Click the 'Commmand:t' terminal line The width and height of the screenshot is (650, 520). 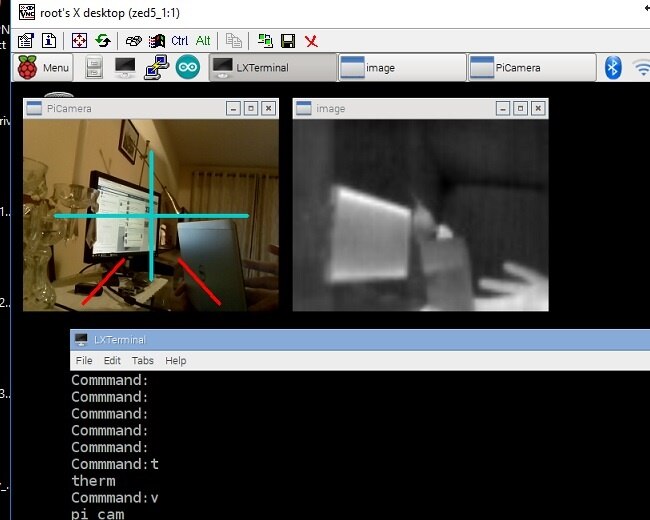[115, 464]
